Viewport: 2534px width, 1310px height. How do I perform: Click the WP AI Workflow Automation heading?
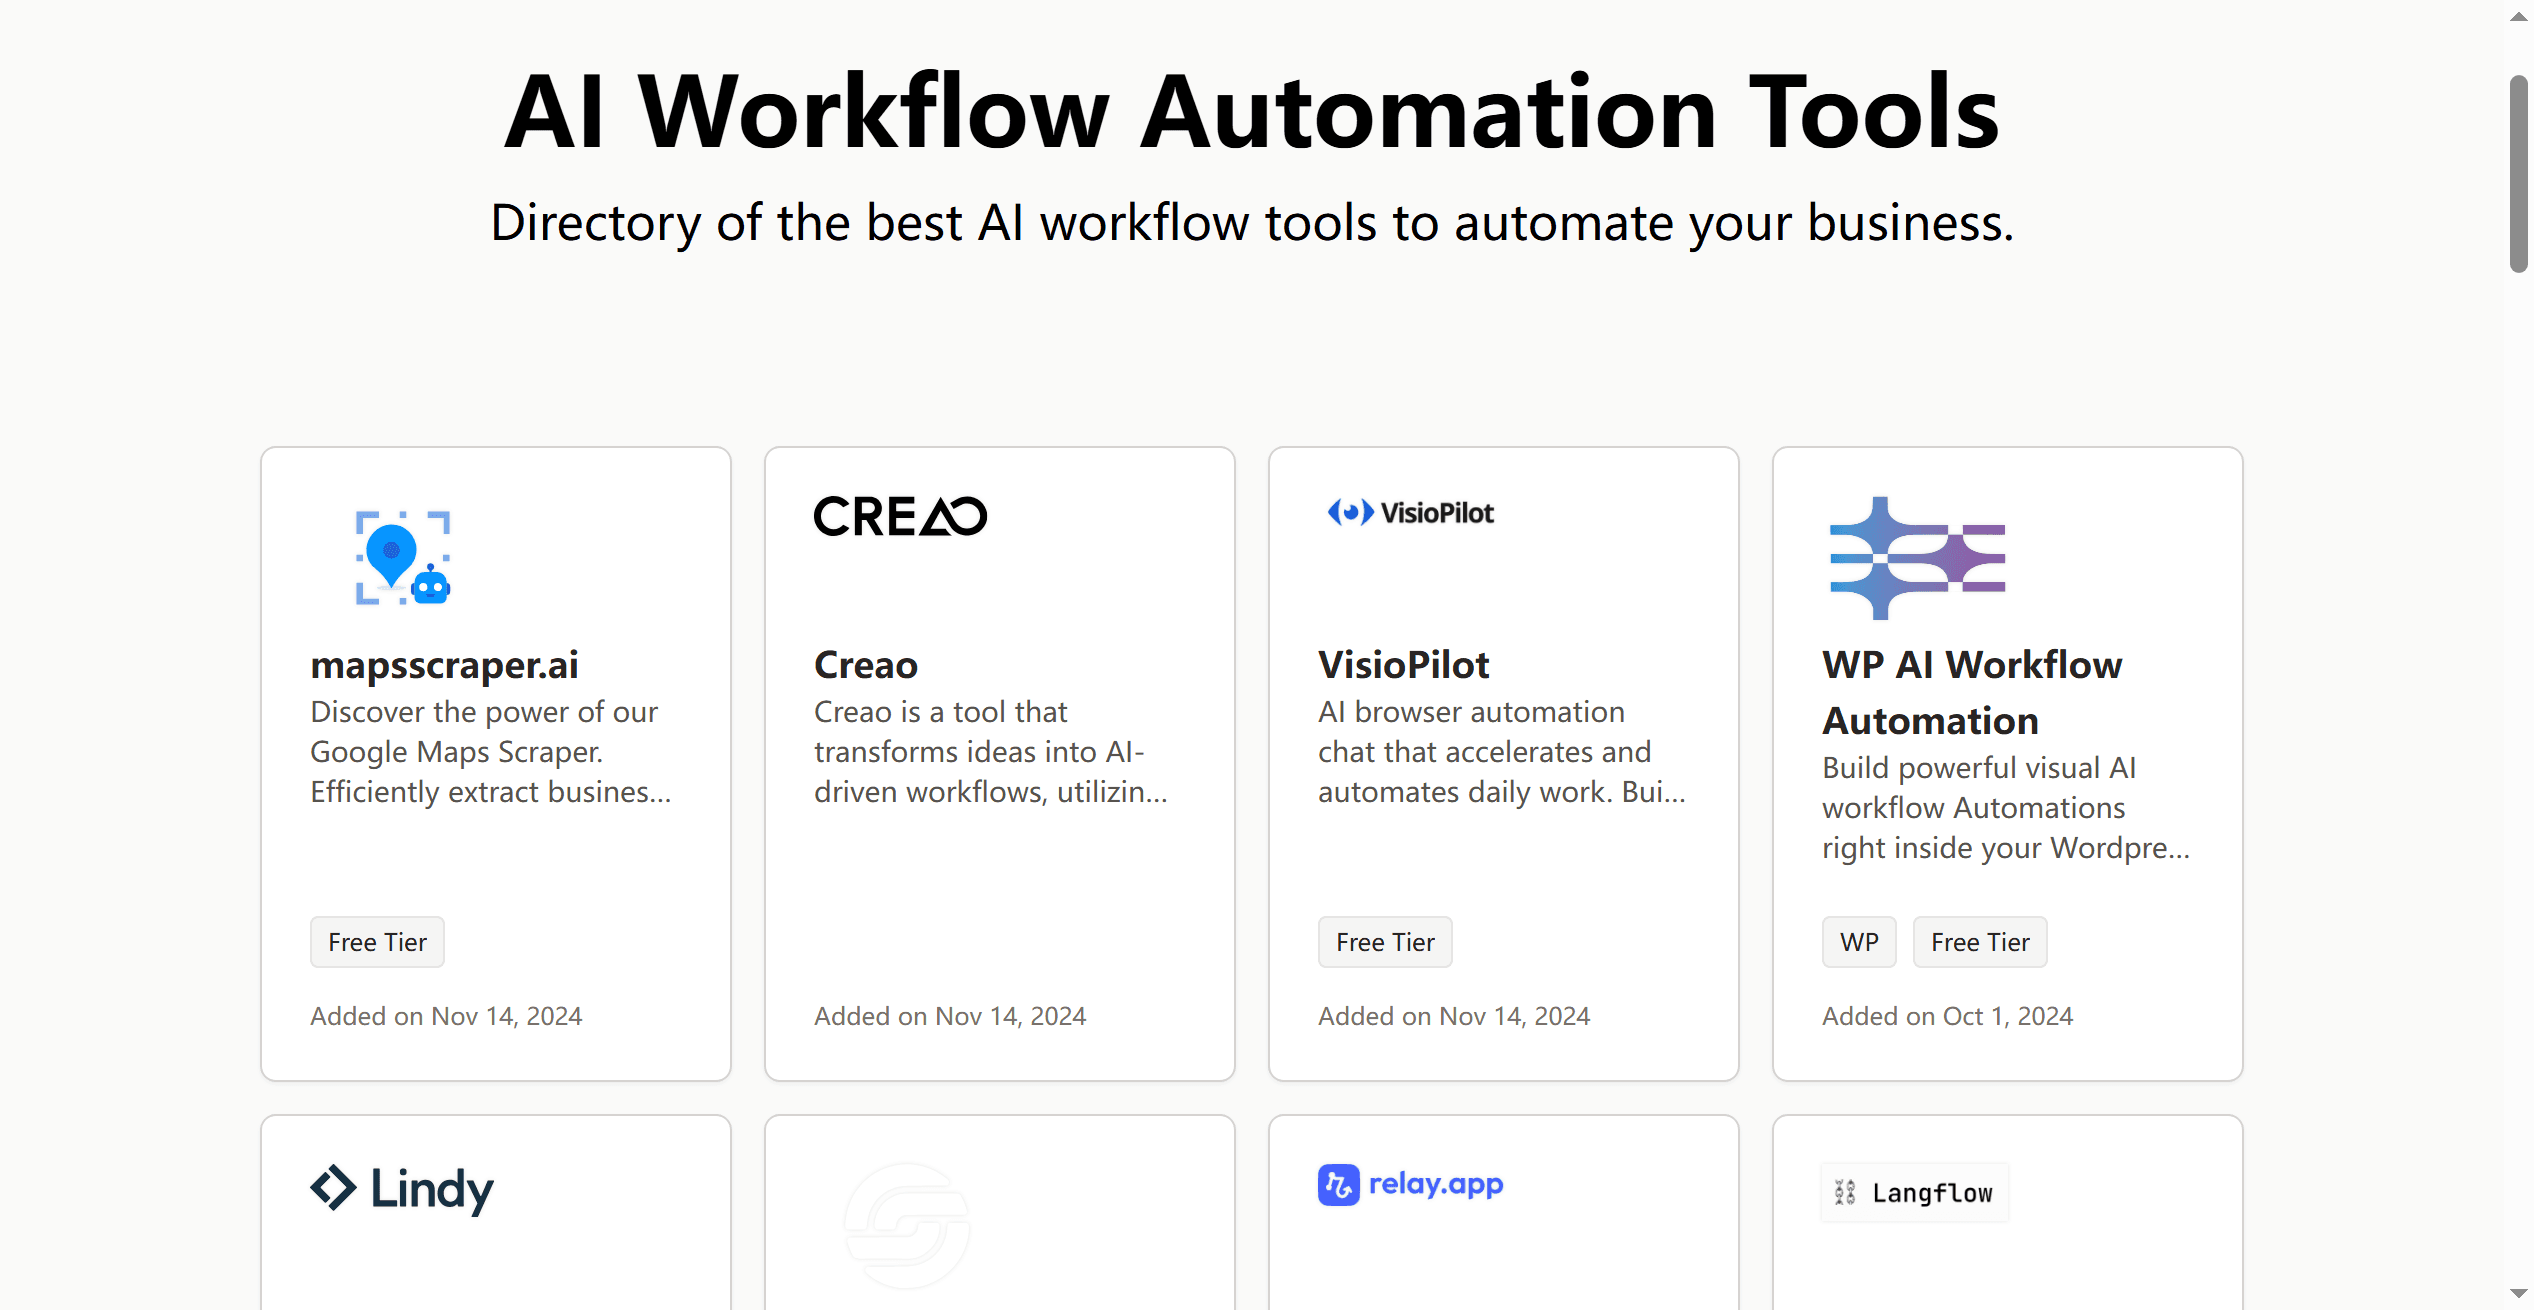click(1971, 692)
